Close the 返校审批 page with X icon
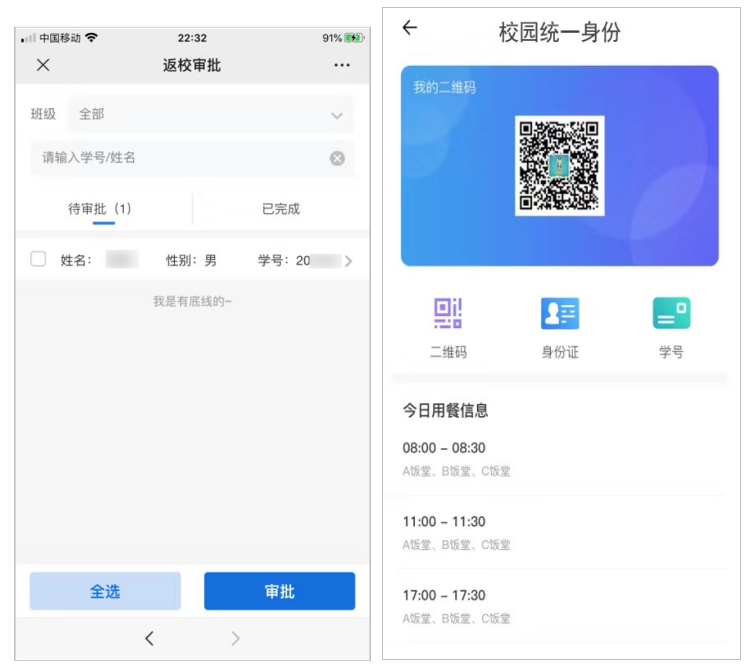Screen dimensions: 751x670 coord(43,65)
